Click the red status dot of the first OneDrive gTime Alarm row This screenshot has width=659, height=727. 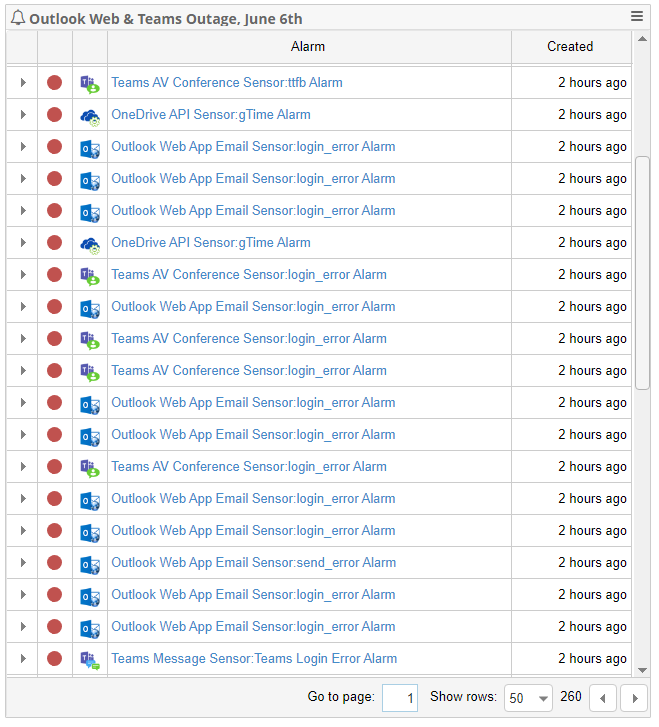(54, 115)
